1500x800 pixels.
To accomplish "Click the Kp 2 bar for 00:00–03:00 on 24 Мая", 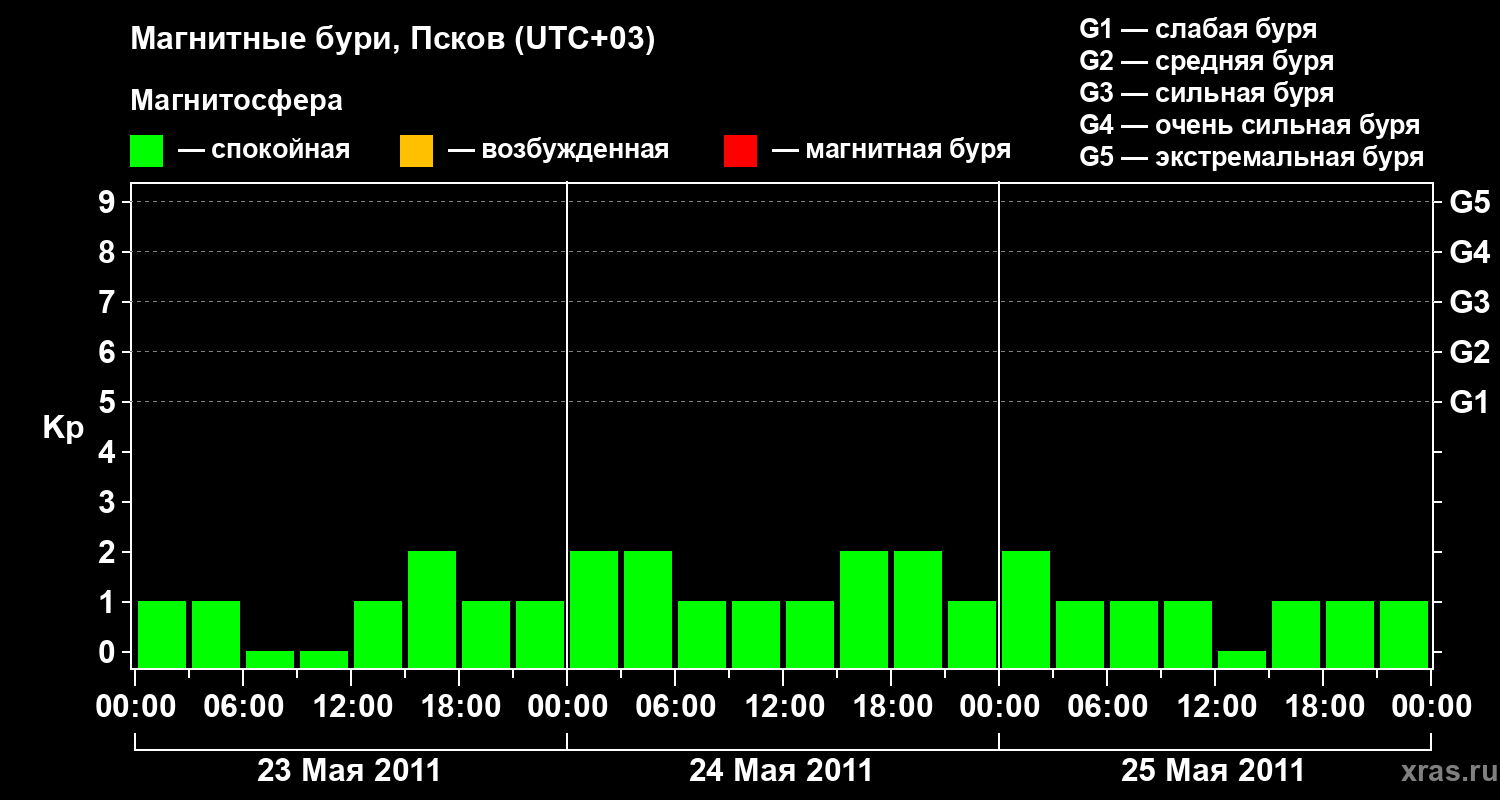I will 594,609.
